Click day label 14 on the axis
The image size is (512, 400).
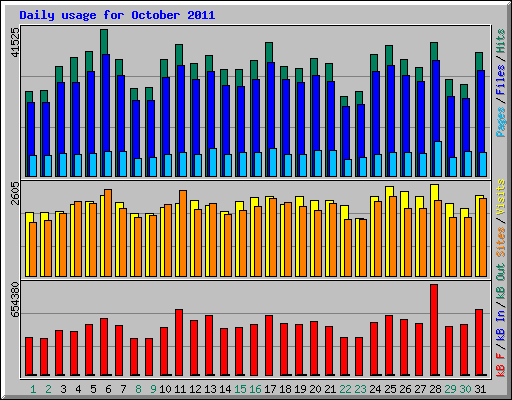(225, 389)
